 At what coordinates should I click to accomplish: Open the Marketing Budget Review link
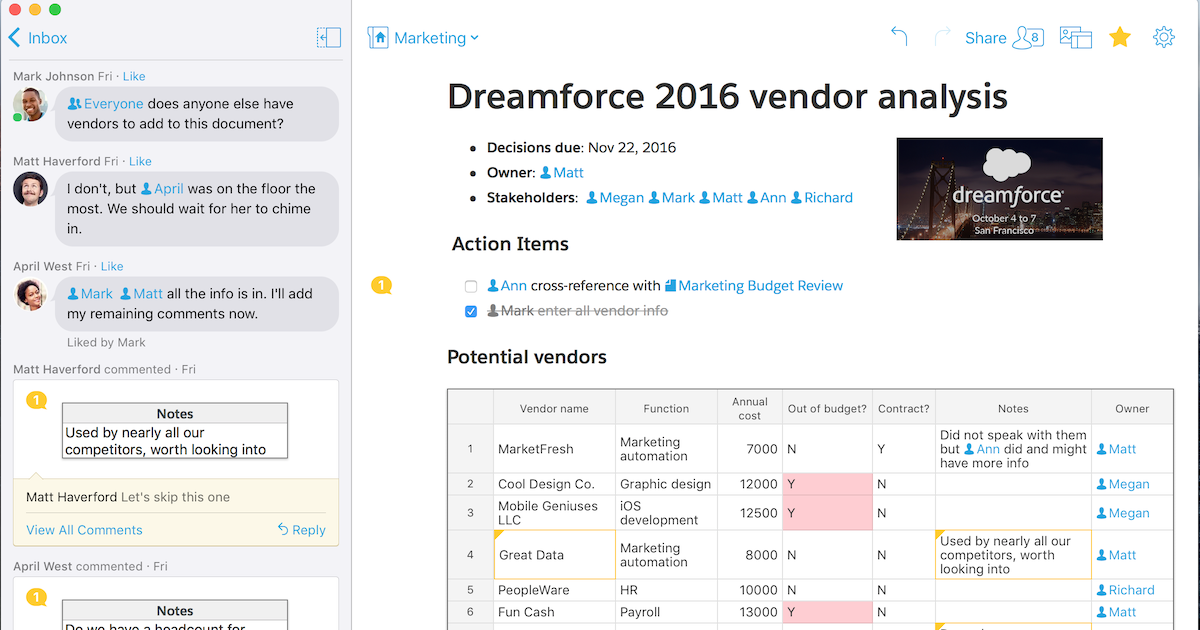pyautogui.click(x=760, y=286)
